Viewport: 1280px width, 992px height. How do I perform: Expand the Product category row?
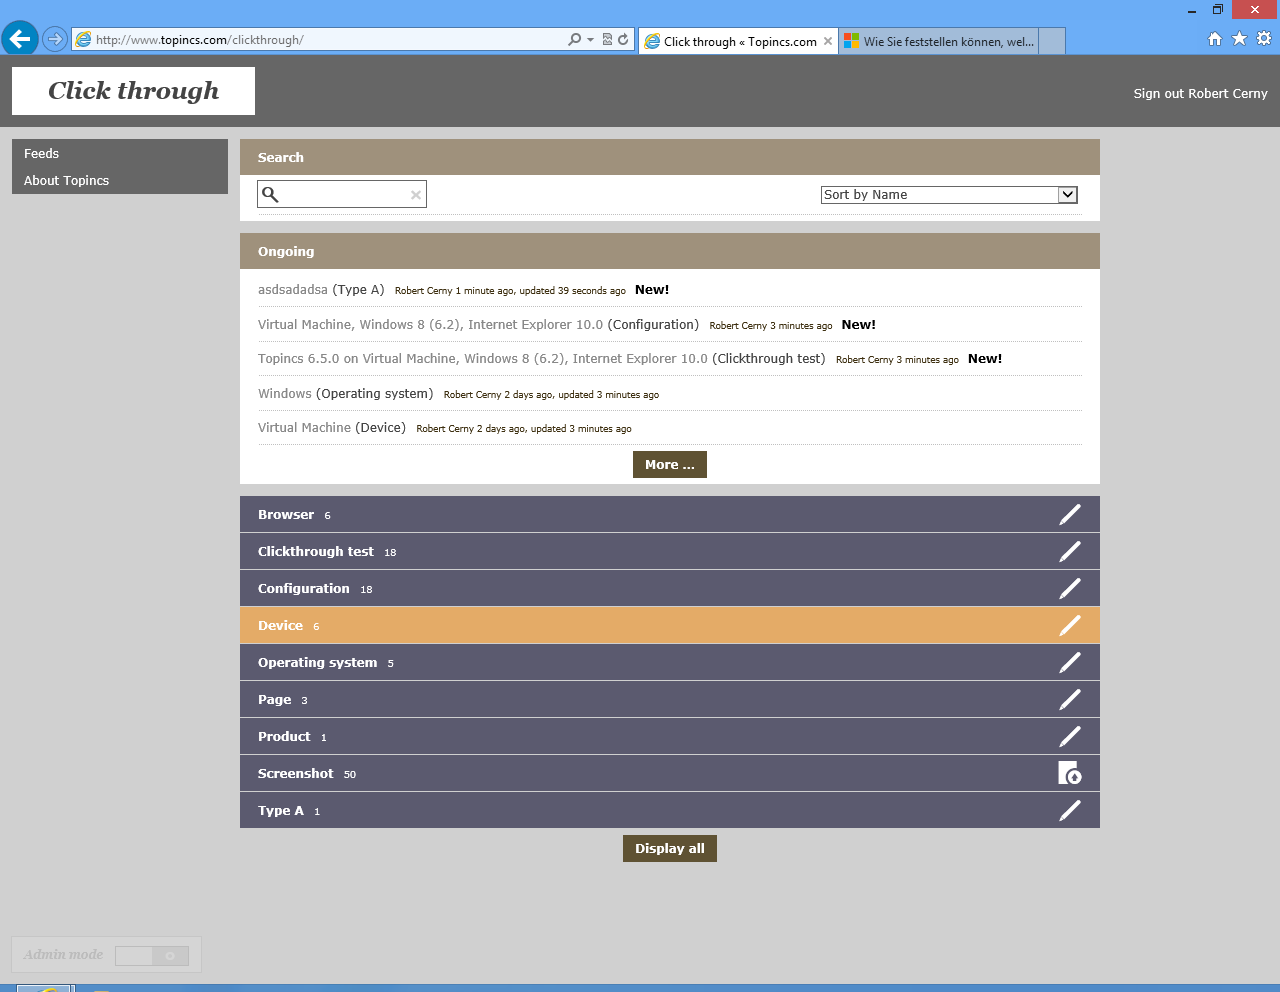tap(285, 737)
